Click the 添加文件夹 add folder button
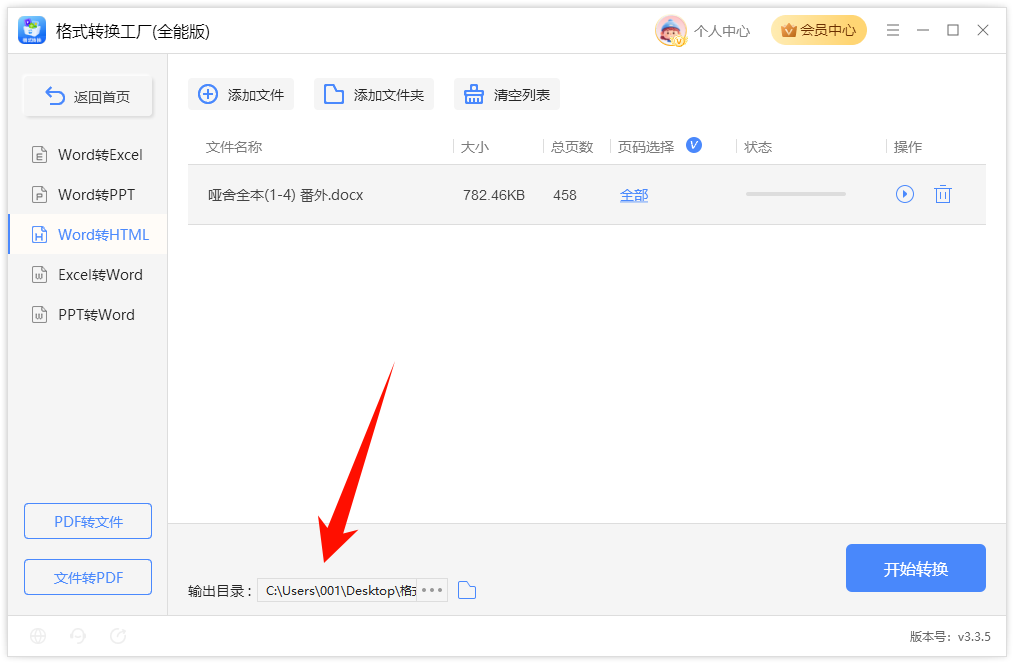The height and width of the screenshot is (664, 1014). (x=374, y=94)
